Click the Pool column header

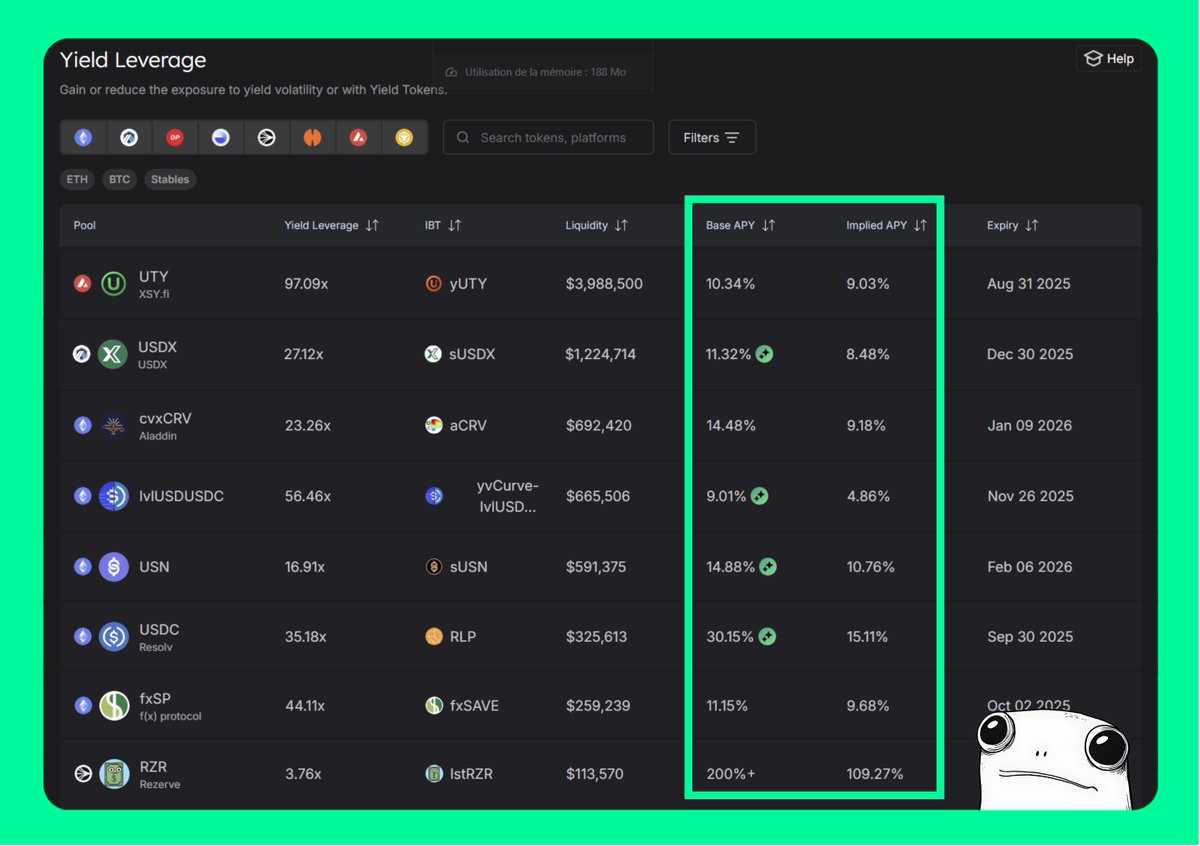click(x=85, y=226)
